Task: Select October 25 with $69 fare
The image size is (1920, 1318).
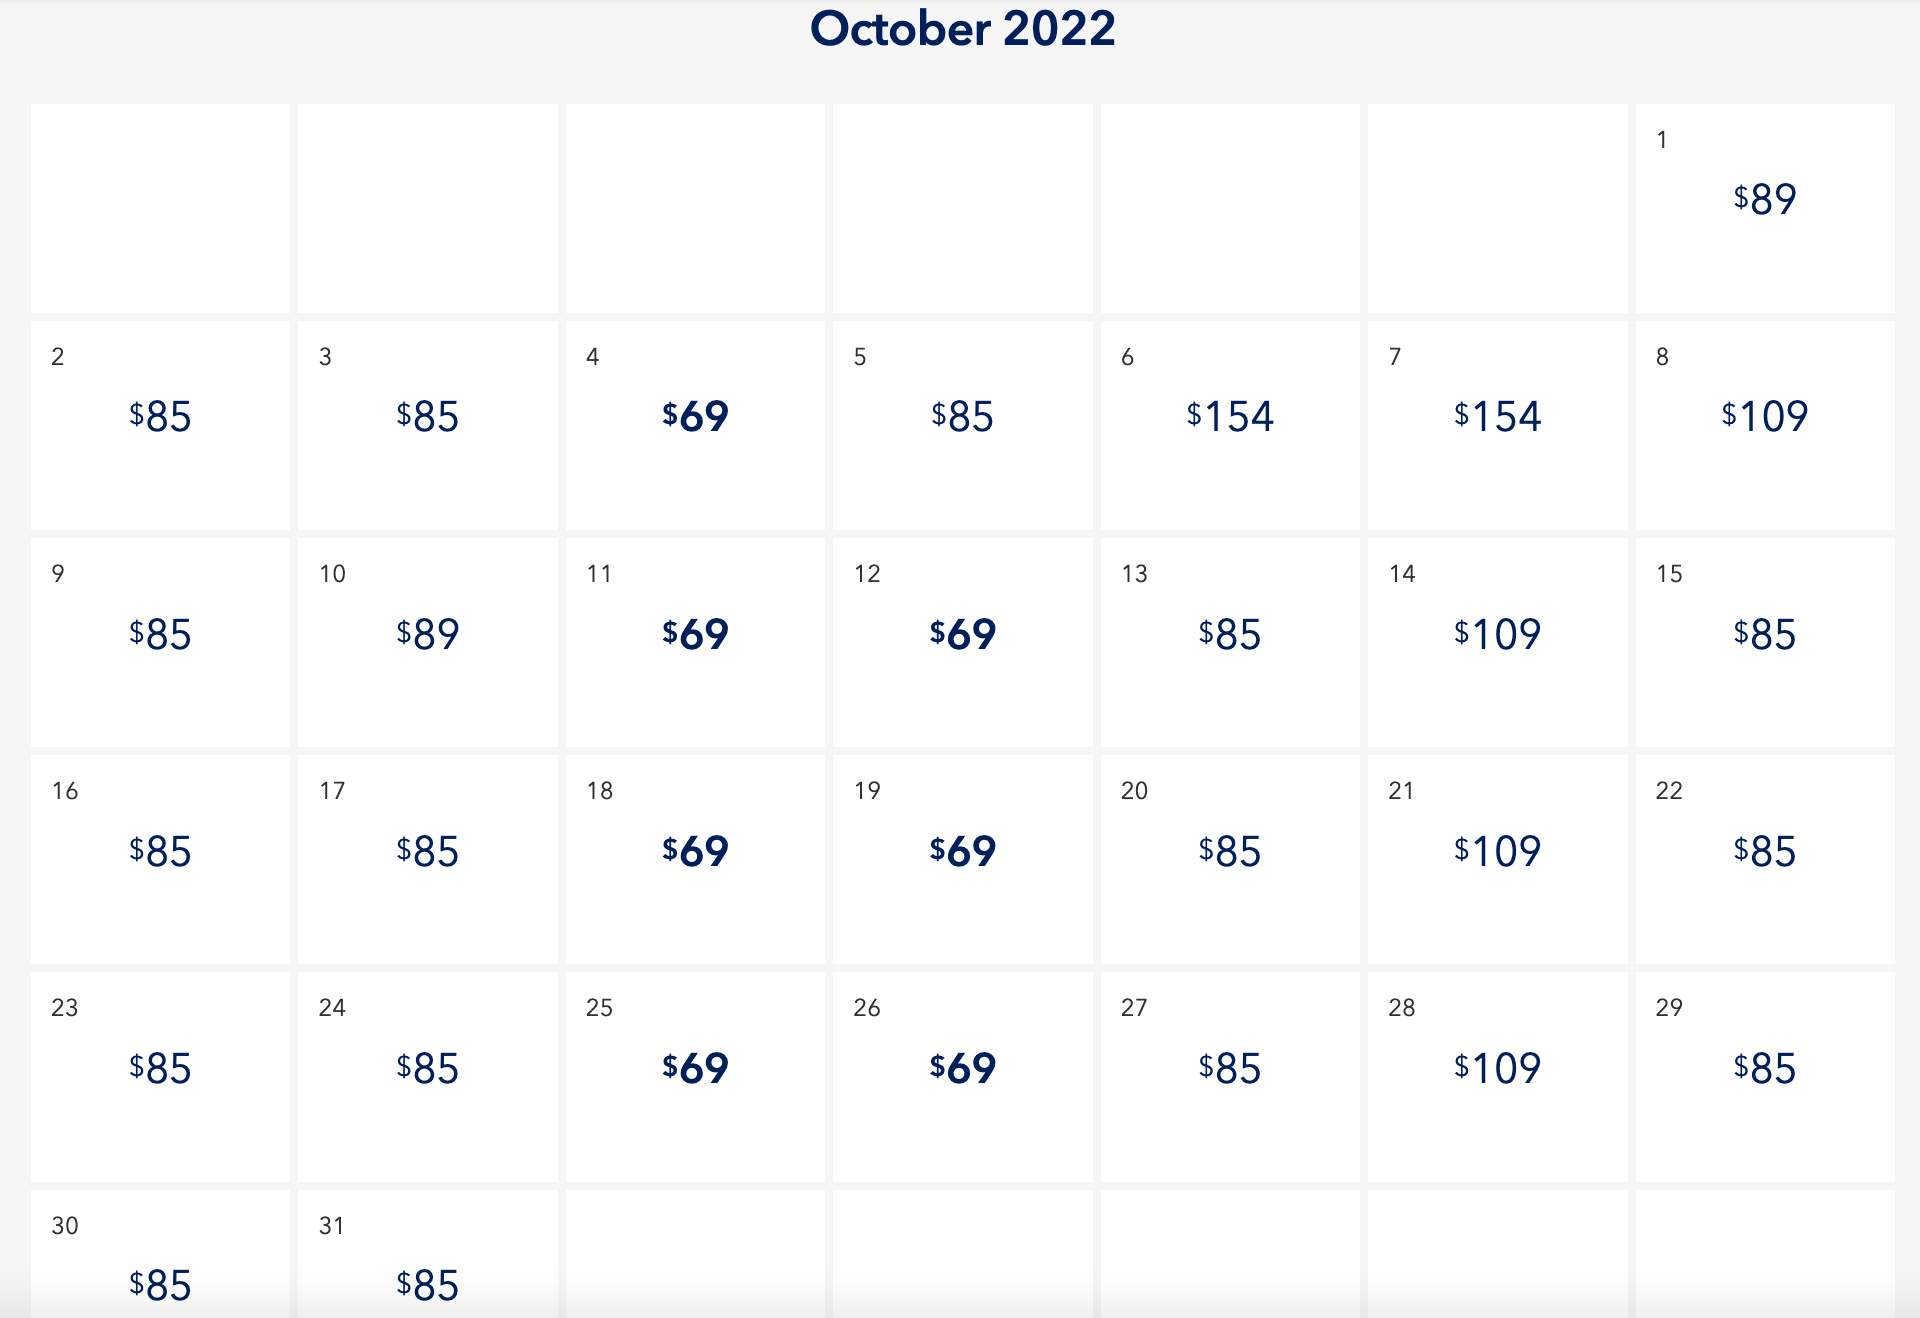Action: [695, 1068]
